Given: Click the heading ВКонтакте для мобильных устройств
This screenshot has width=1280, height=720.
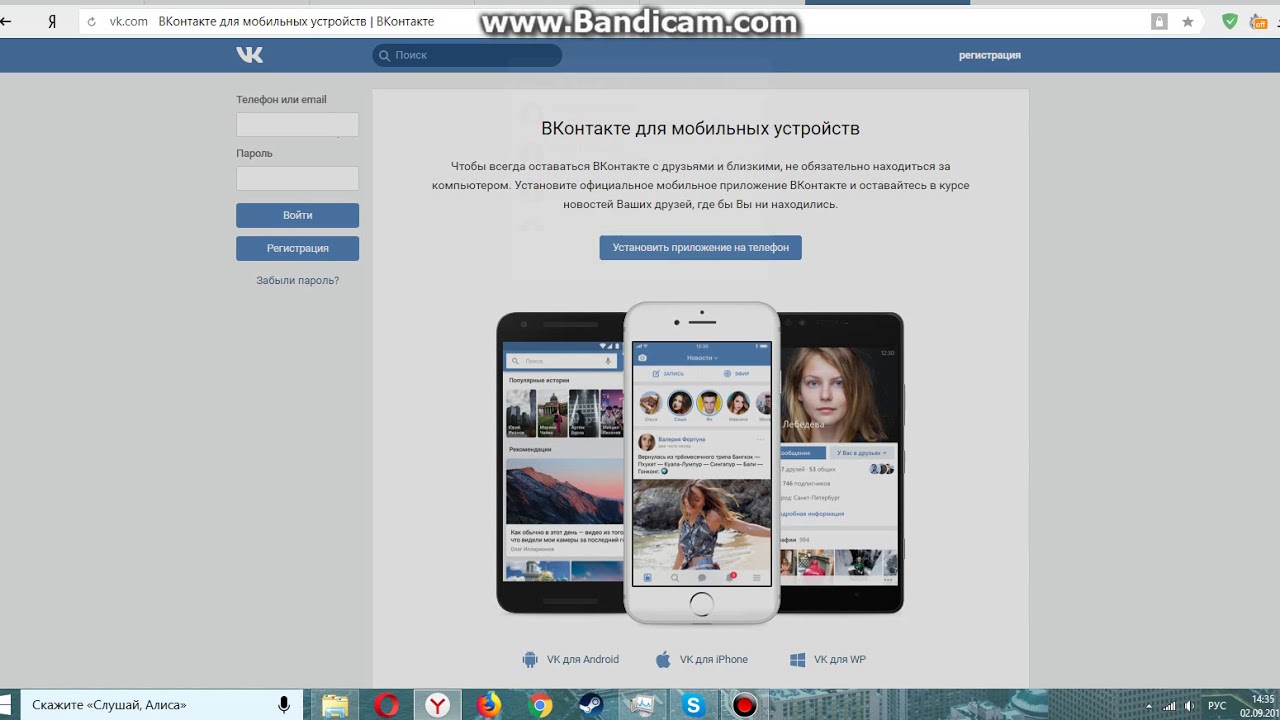Looking at the screenshot, I should [x=700, y=128].
